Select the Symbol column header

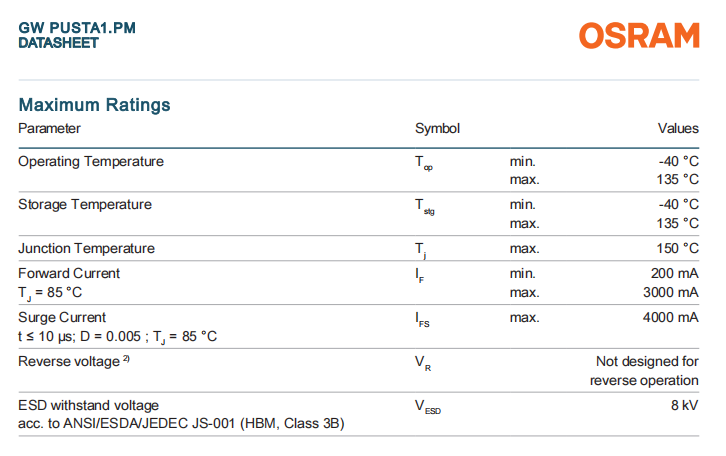pyautogui.click(x=437, y=129)
